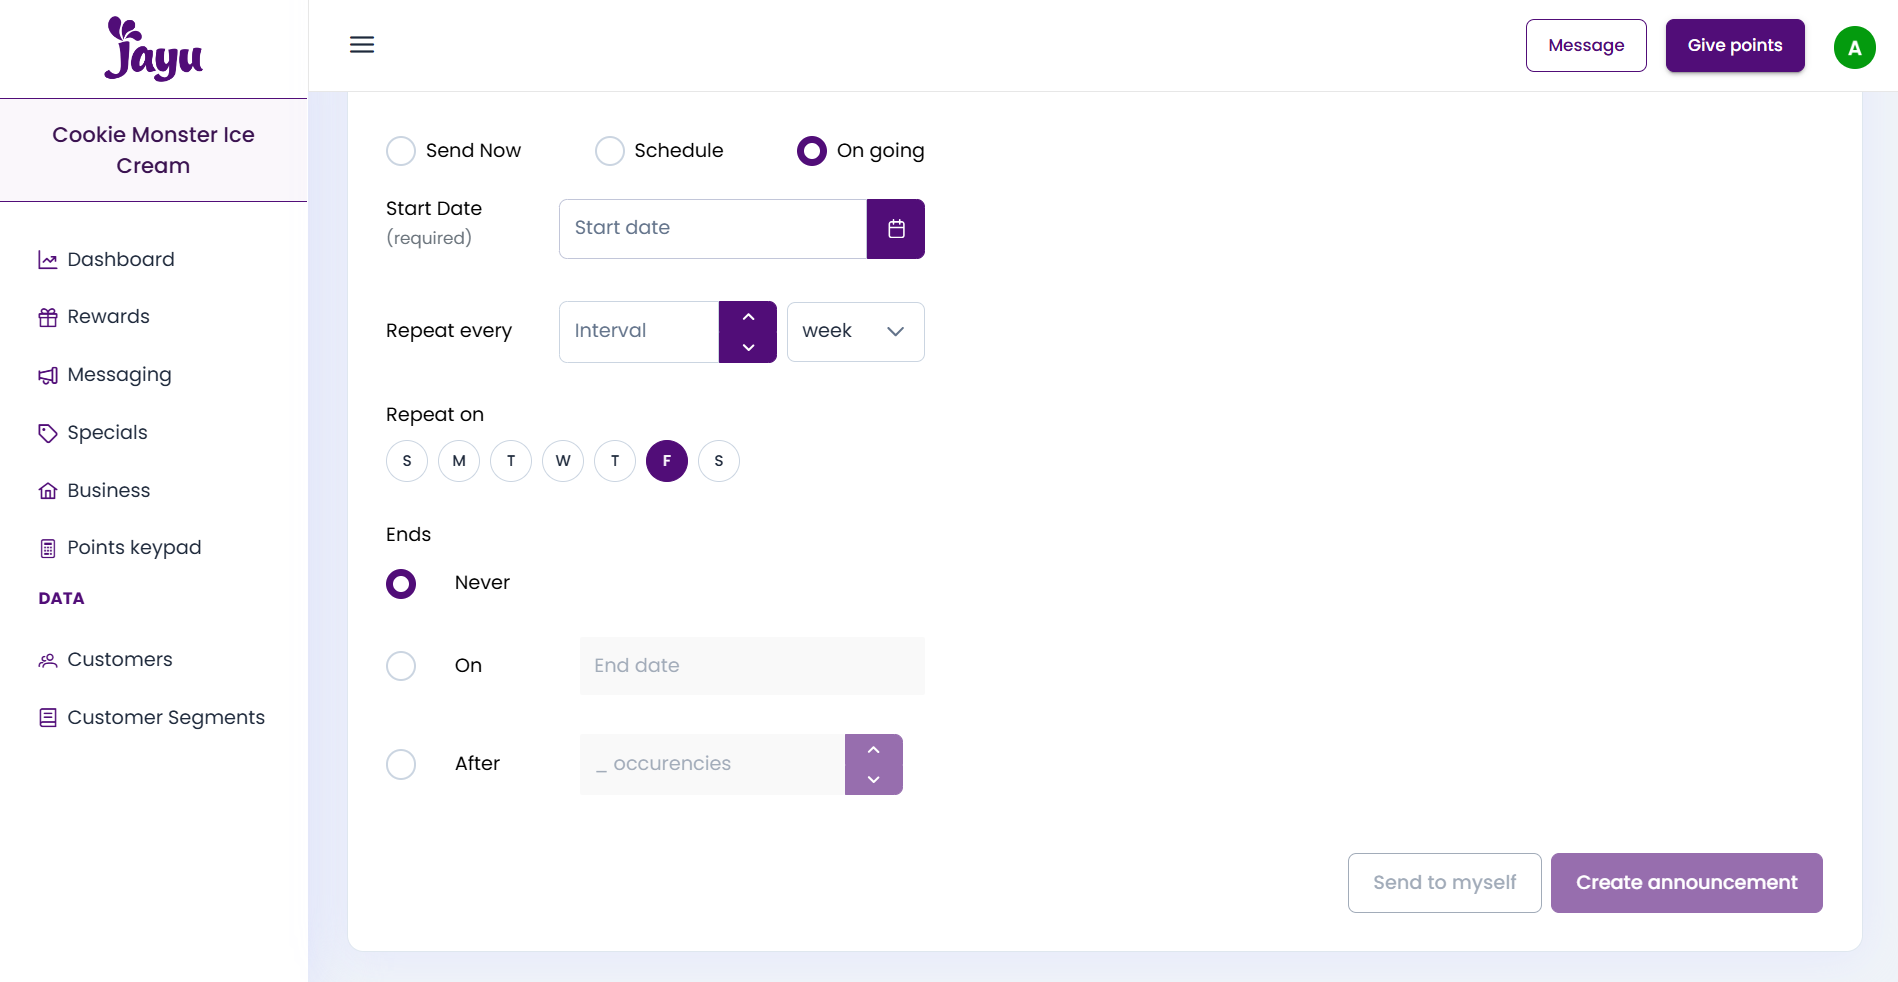Open the hamburger menu to collapse sidebar

[362, 45]
